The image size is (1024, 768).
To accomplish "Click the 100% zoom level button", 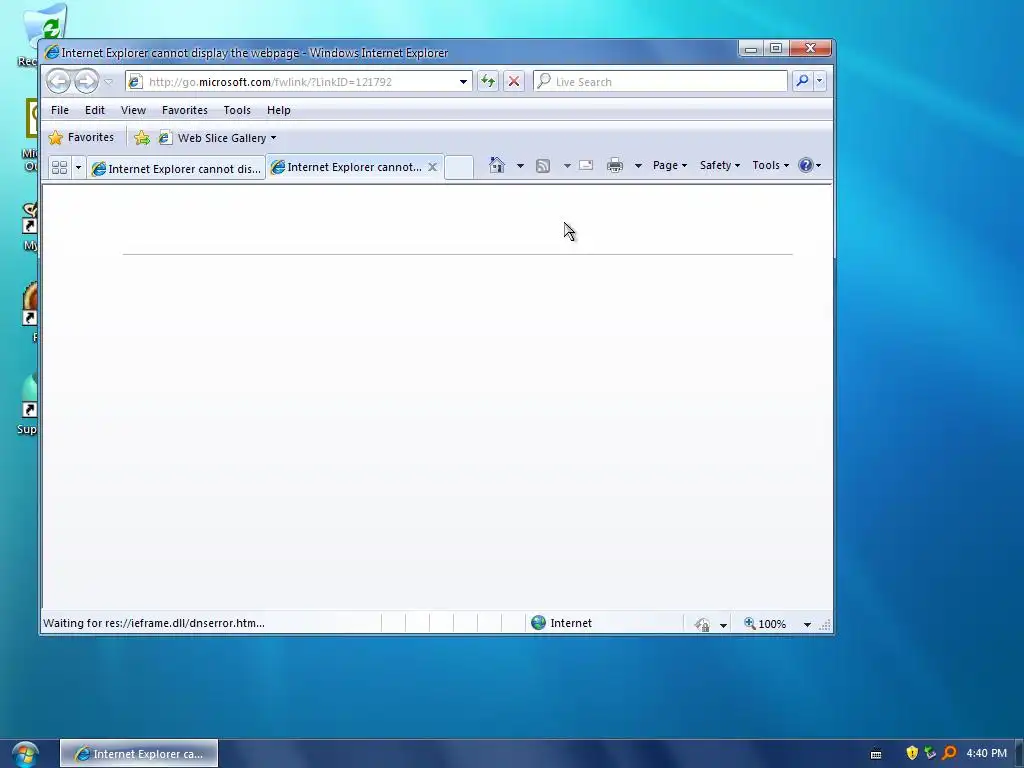I will click(765, 624).
